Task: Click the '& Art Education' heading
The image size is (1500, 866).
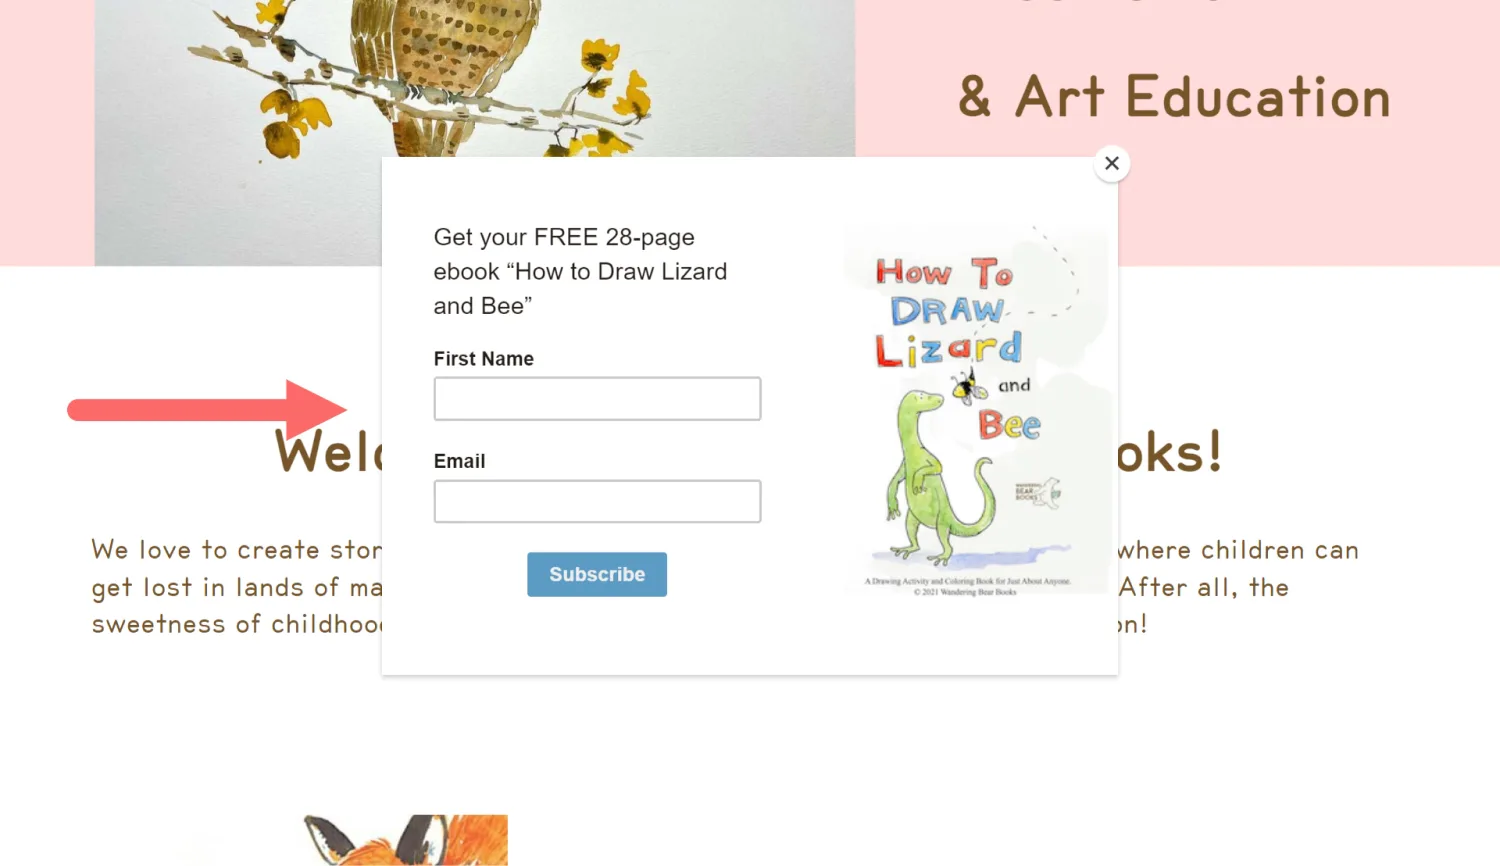Action: coord(1174,97)
